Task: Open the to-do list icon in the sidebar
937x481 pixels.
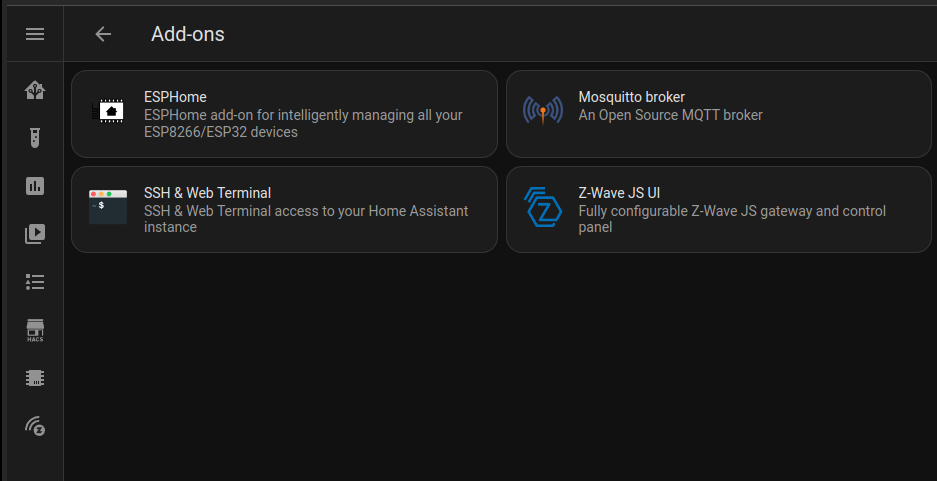Action: tap(35, 281)
